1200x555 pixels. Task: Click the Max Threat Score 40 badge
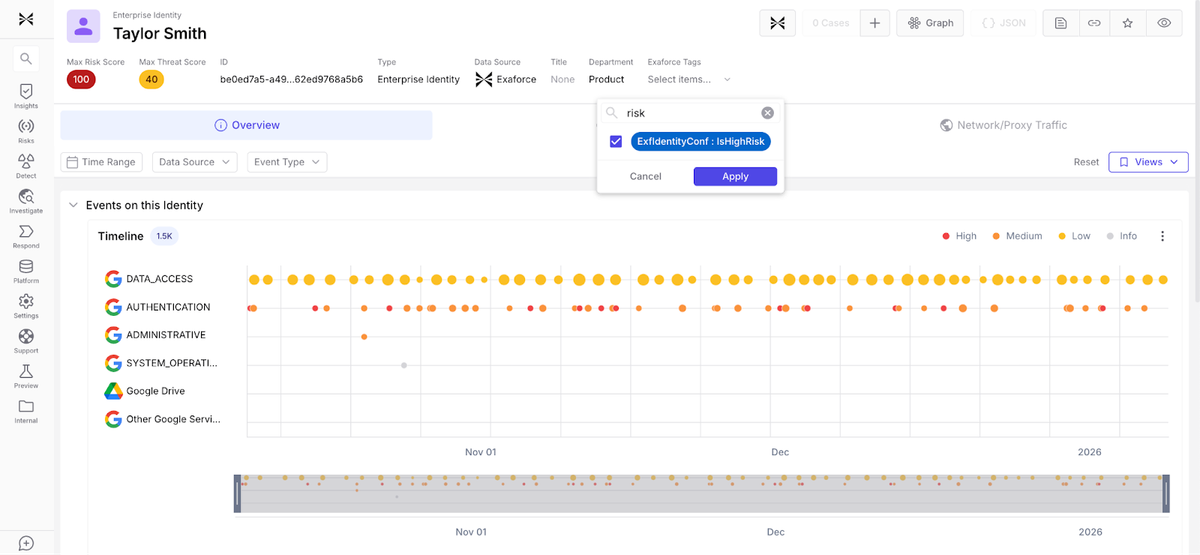coord(151,79)
